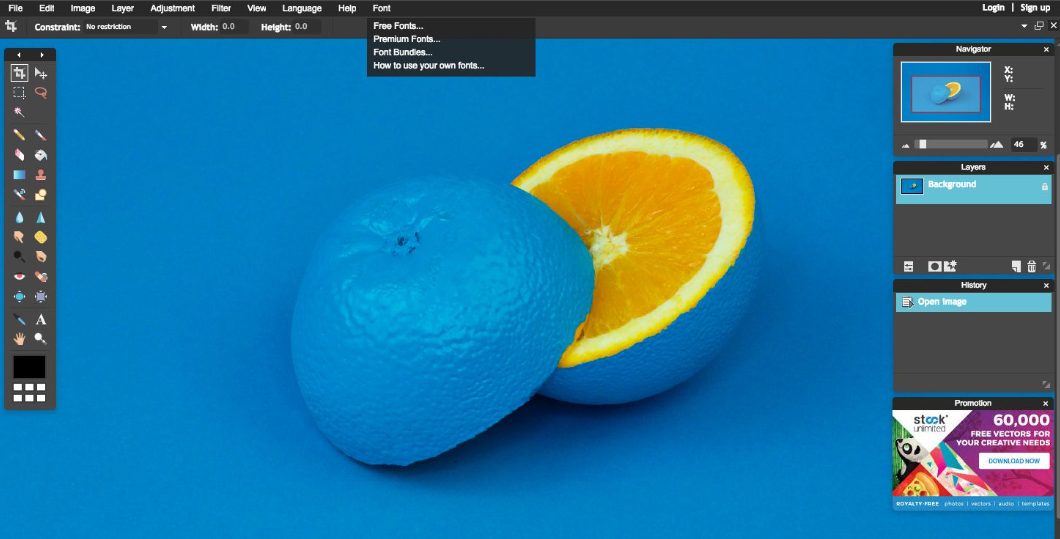This screenshot has height=539, width=1060.
Task: Select the Crop tool
Action: click(x=20, y=73)
